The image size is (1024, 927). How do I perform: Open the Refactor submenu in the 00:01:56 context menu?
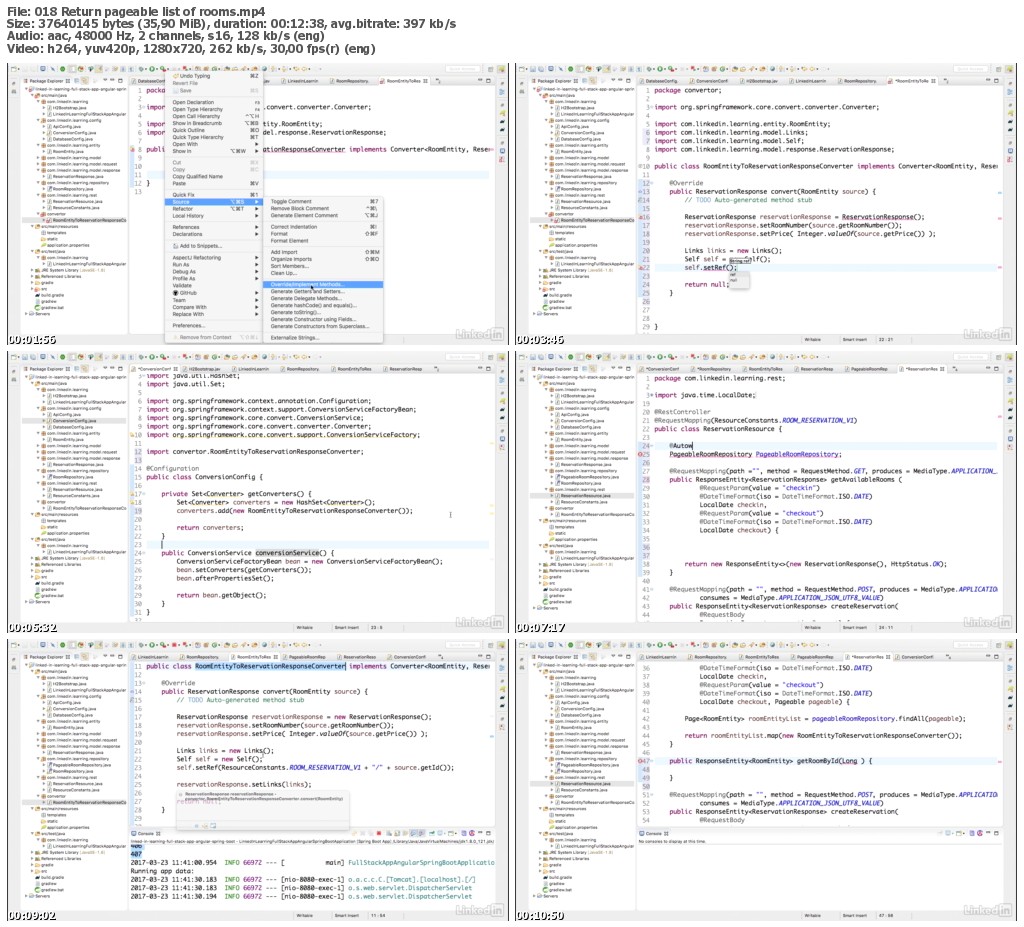(x=214, y=209)
